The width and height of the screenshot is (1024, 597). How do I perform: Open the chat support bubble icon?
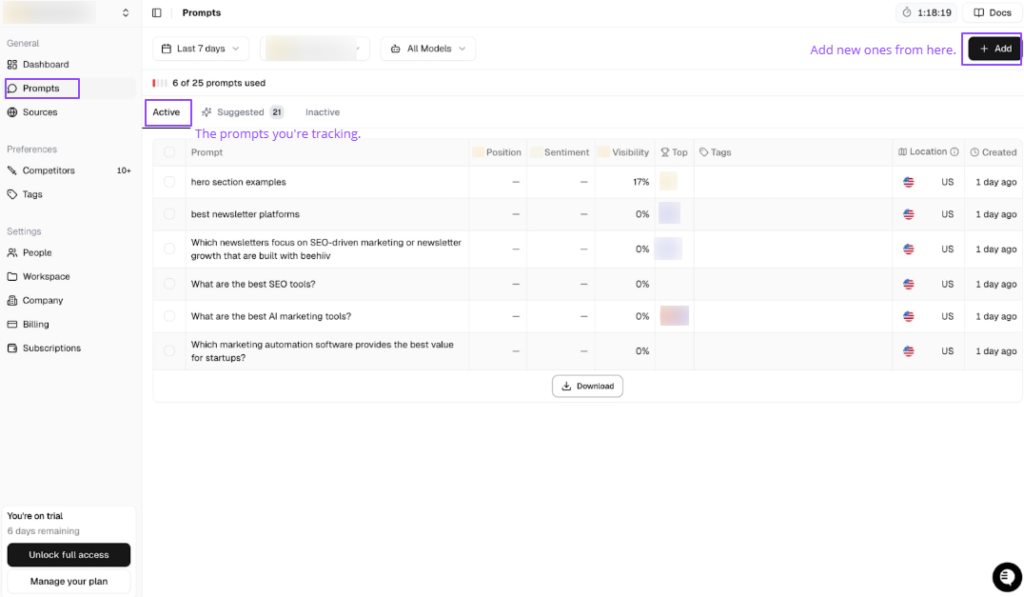[x=1006, y=577]
